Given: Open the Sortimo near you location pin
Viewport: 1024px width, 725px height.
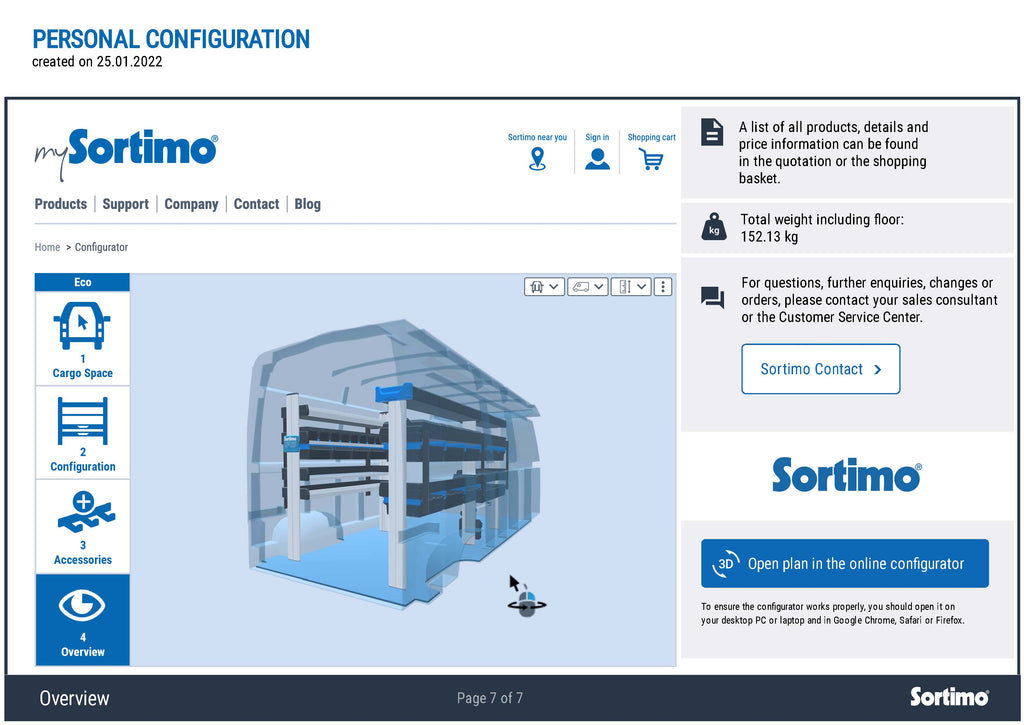Looking at the screenshot, I should coord(537,159).
